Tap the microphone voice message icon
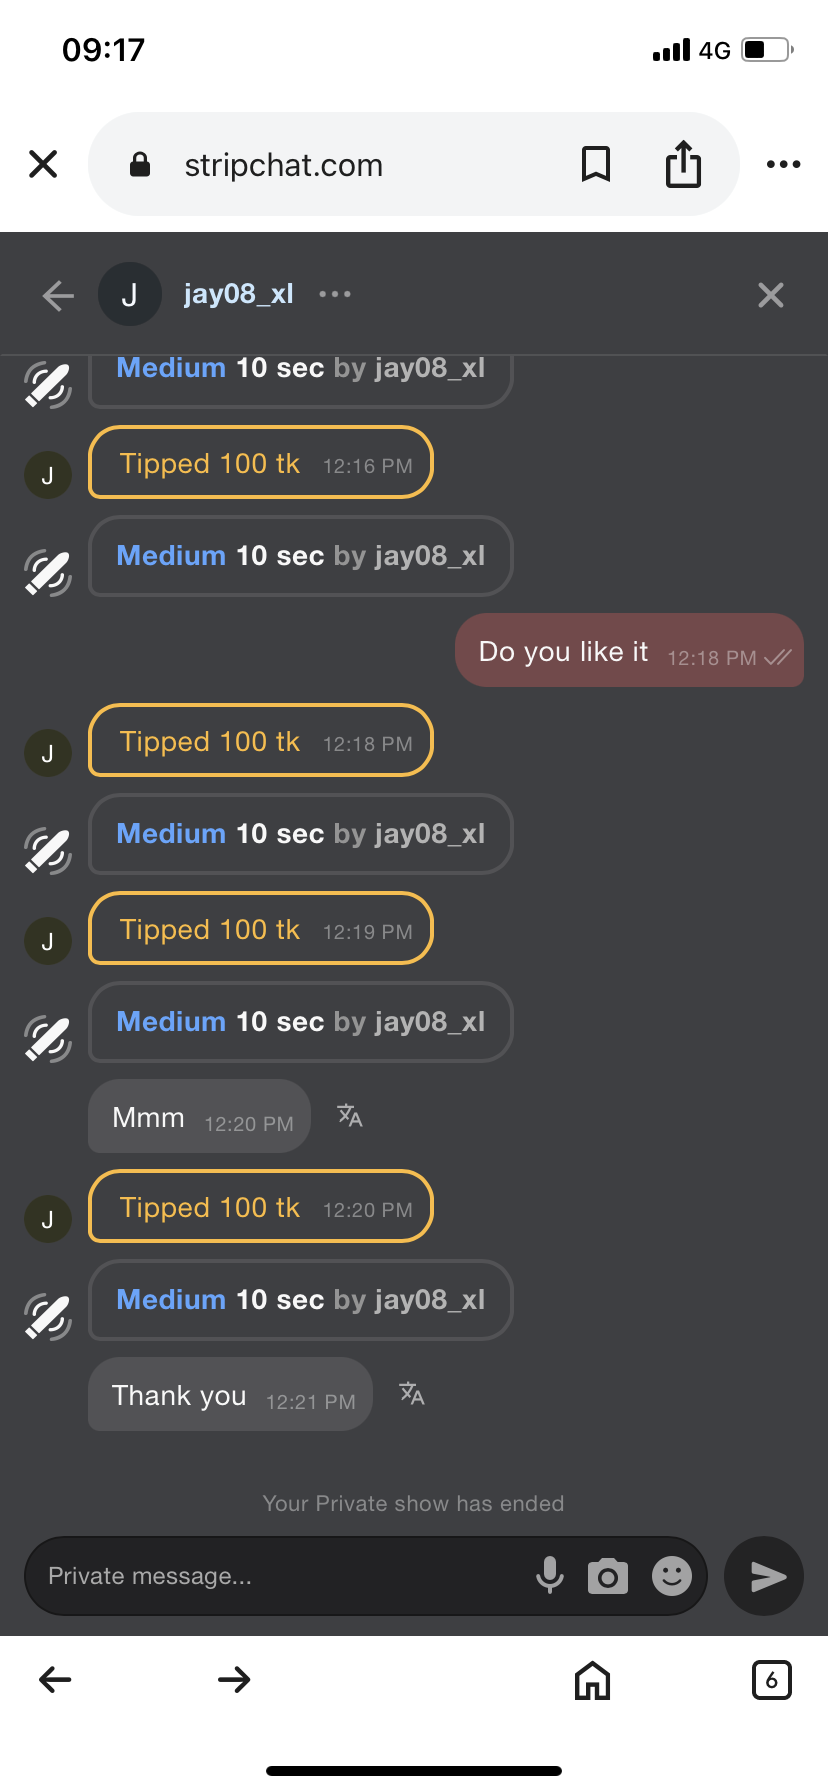This screenshot has height=1792, width=828. (x=549, y=1575)
